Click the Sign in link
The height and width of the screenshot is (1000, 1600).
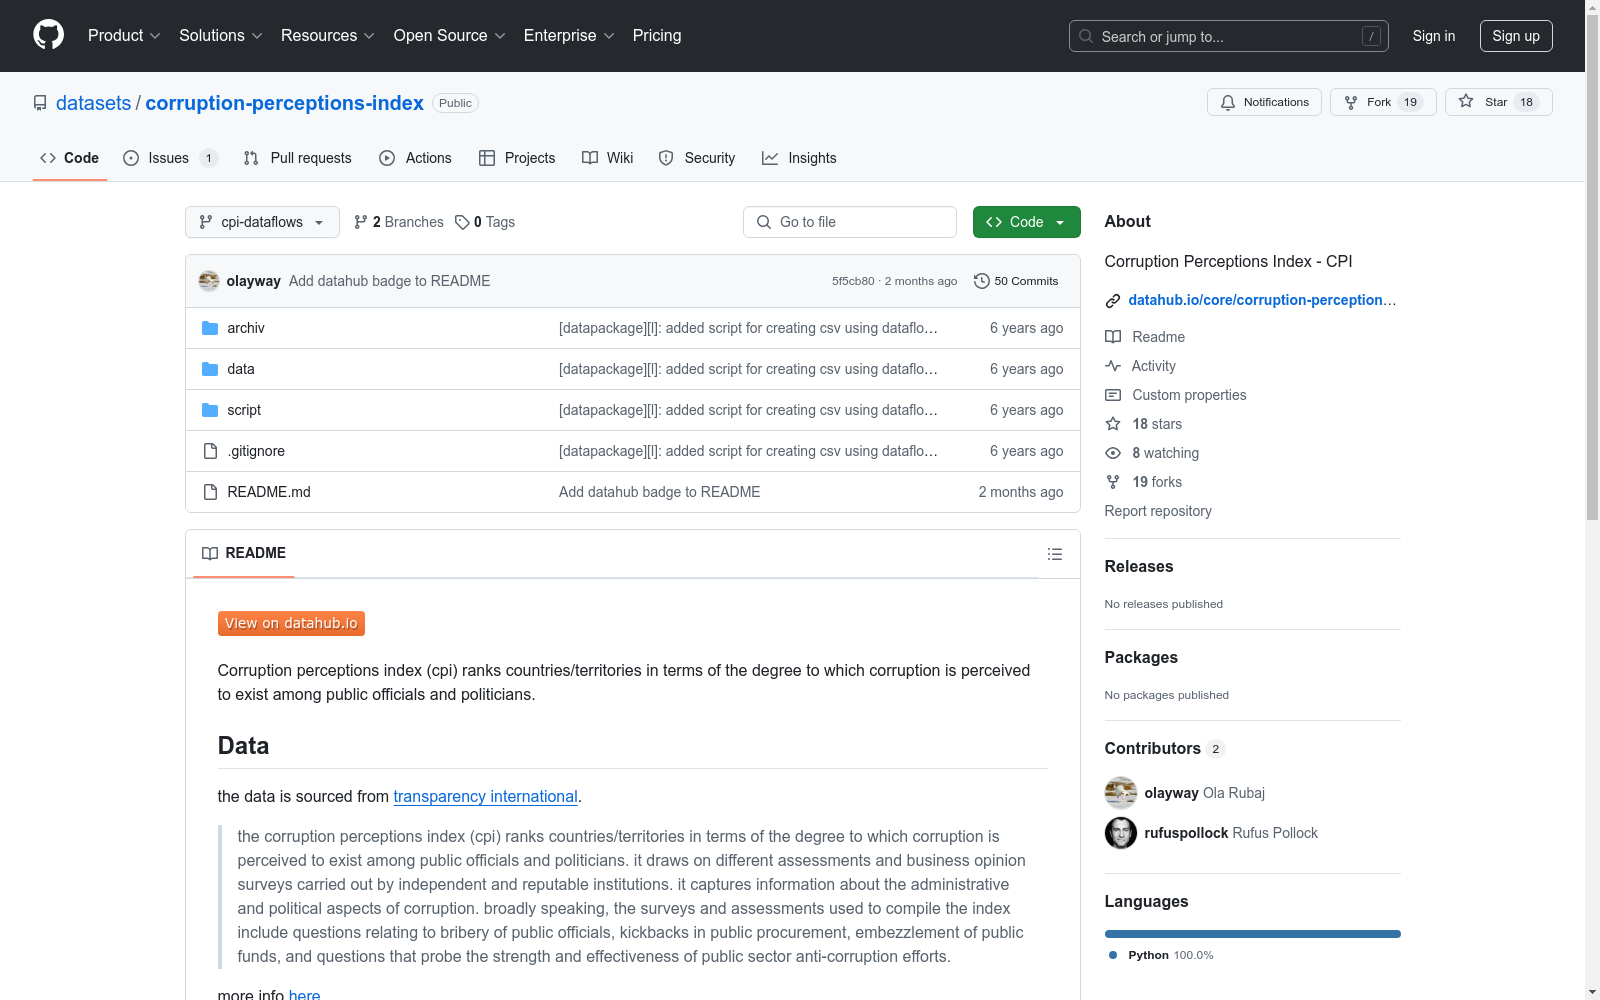[1433, 36]
